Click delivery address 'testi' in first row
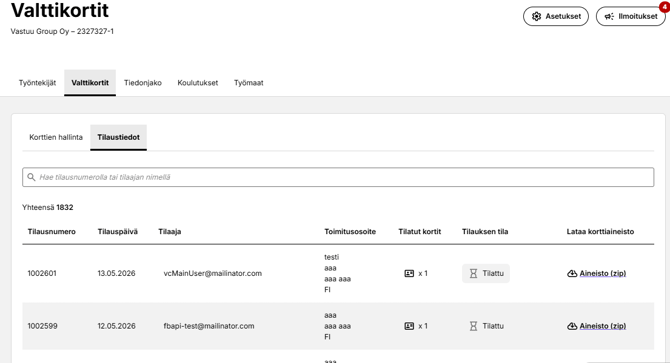The width and height of the screenshot is (670, 363). (332, 257)
